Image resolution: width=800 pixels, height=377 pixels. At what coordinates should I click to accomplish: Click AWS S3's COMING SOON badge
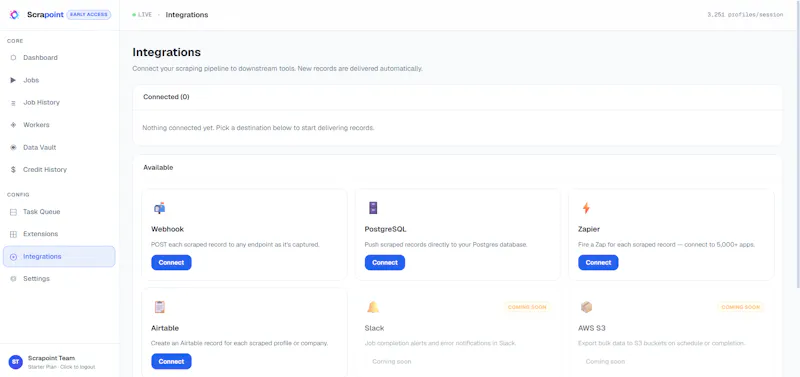click(741, 307)
